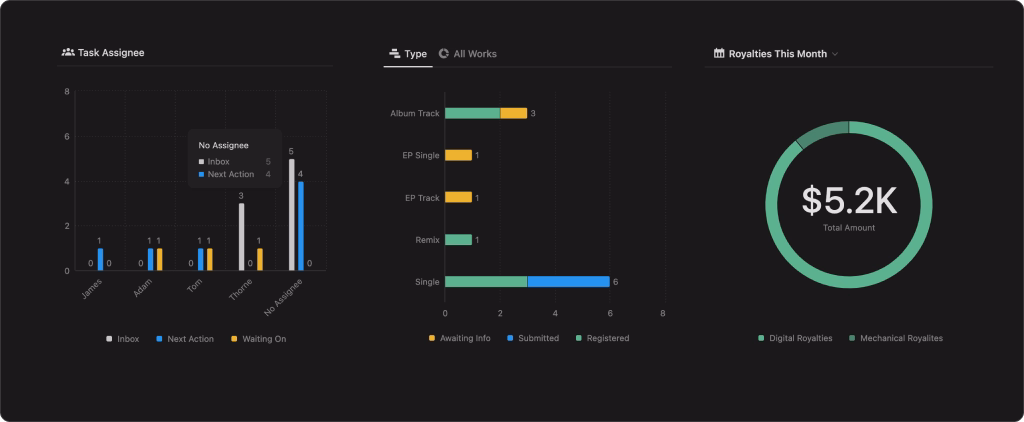Open the Royalties This Month title

point(778,54)
